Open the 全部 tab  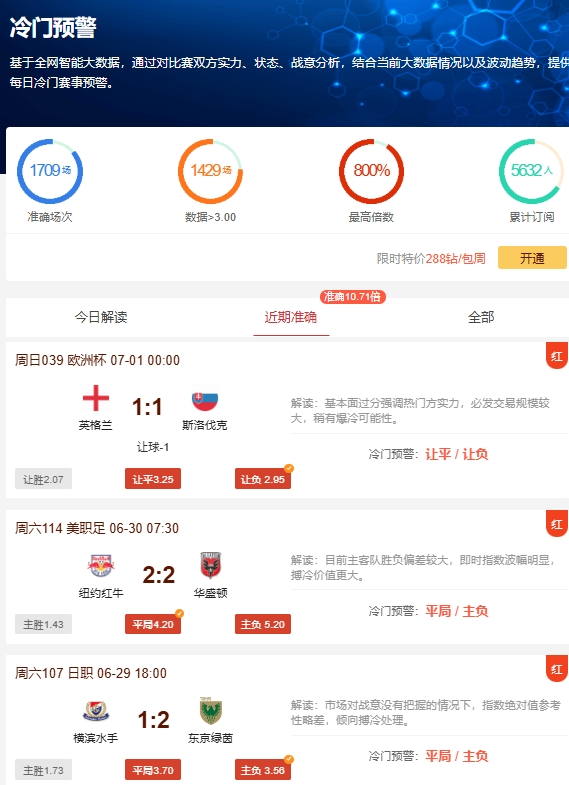tap(481, 317)
